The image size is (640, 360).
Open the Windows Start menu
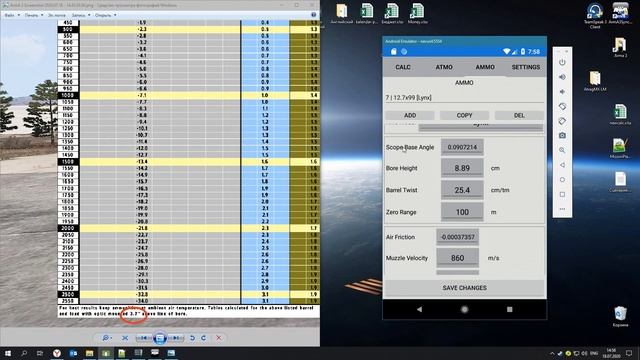point(8,353)
